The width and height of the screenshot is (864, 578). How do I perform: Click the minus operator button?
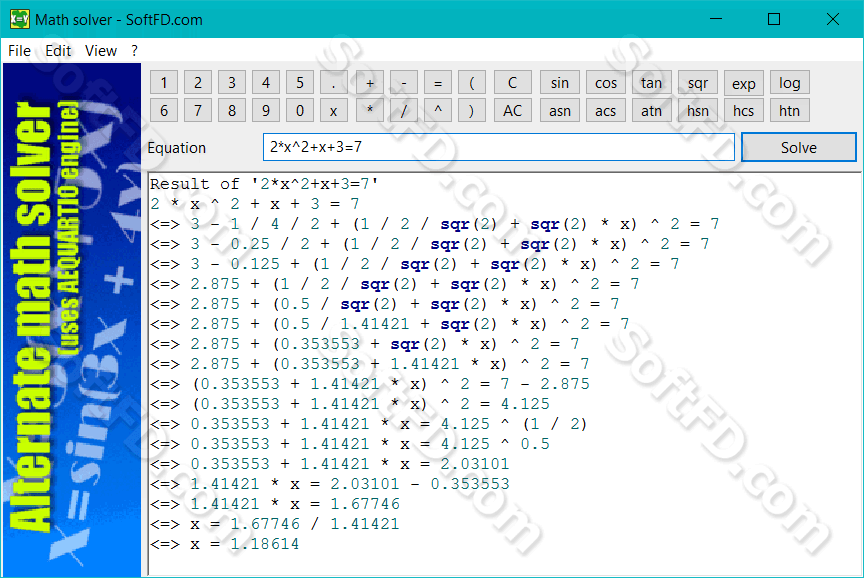coord(404,83)
